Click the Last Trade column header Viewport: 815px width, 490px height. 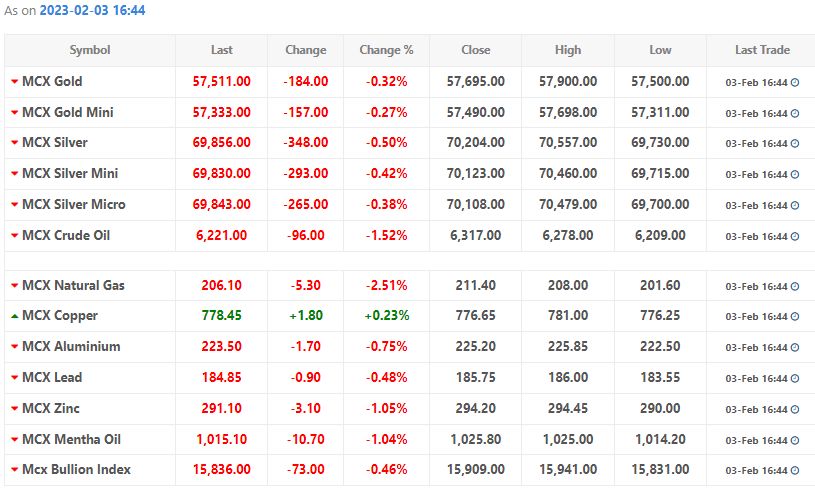763,50
